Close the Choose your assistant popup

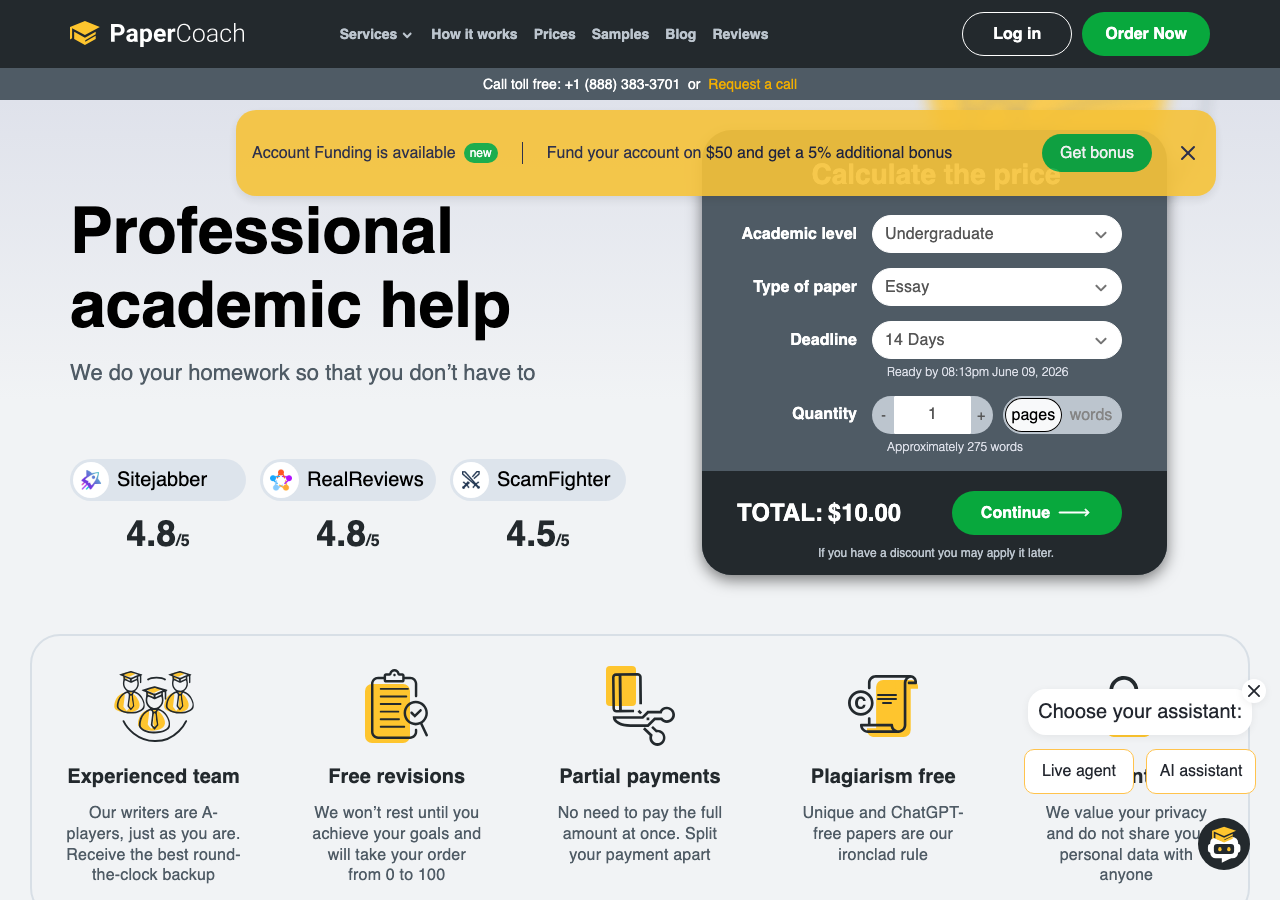click(x=1254, y=691)
